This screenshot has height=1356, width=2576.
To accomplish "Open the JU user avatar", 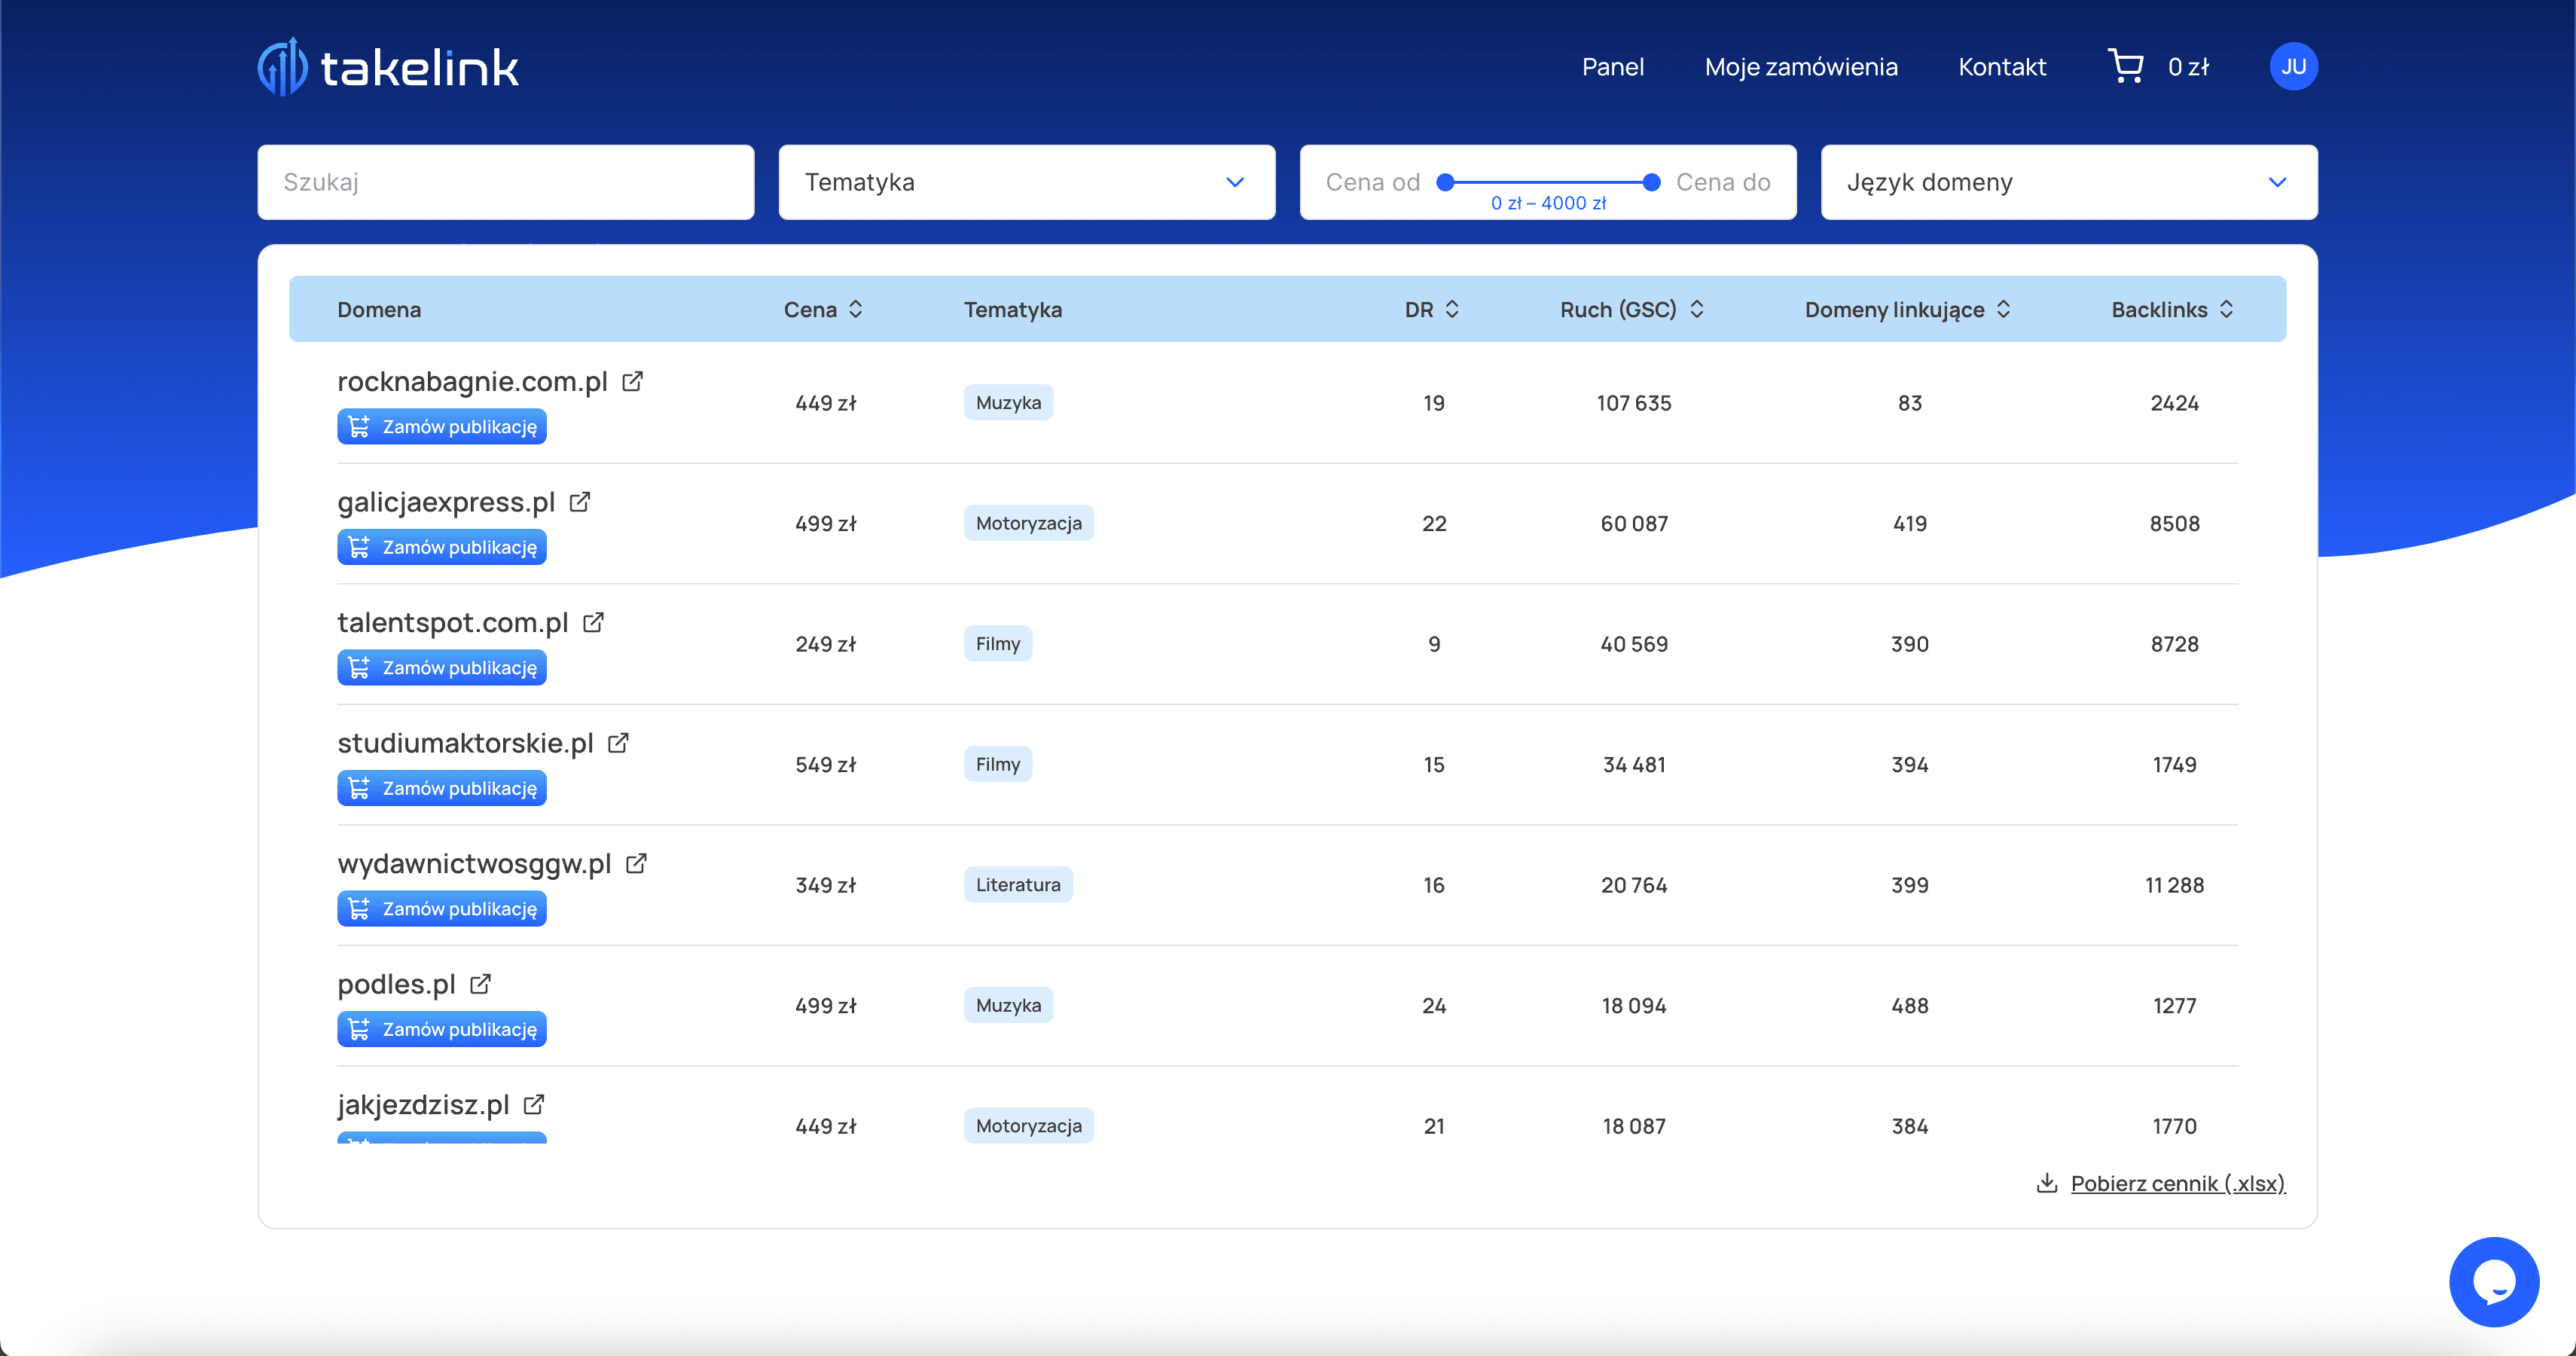I will pos(2293,66).
